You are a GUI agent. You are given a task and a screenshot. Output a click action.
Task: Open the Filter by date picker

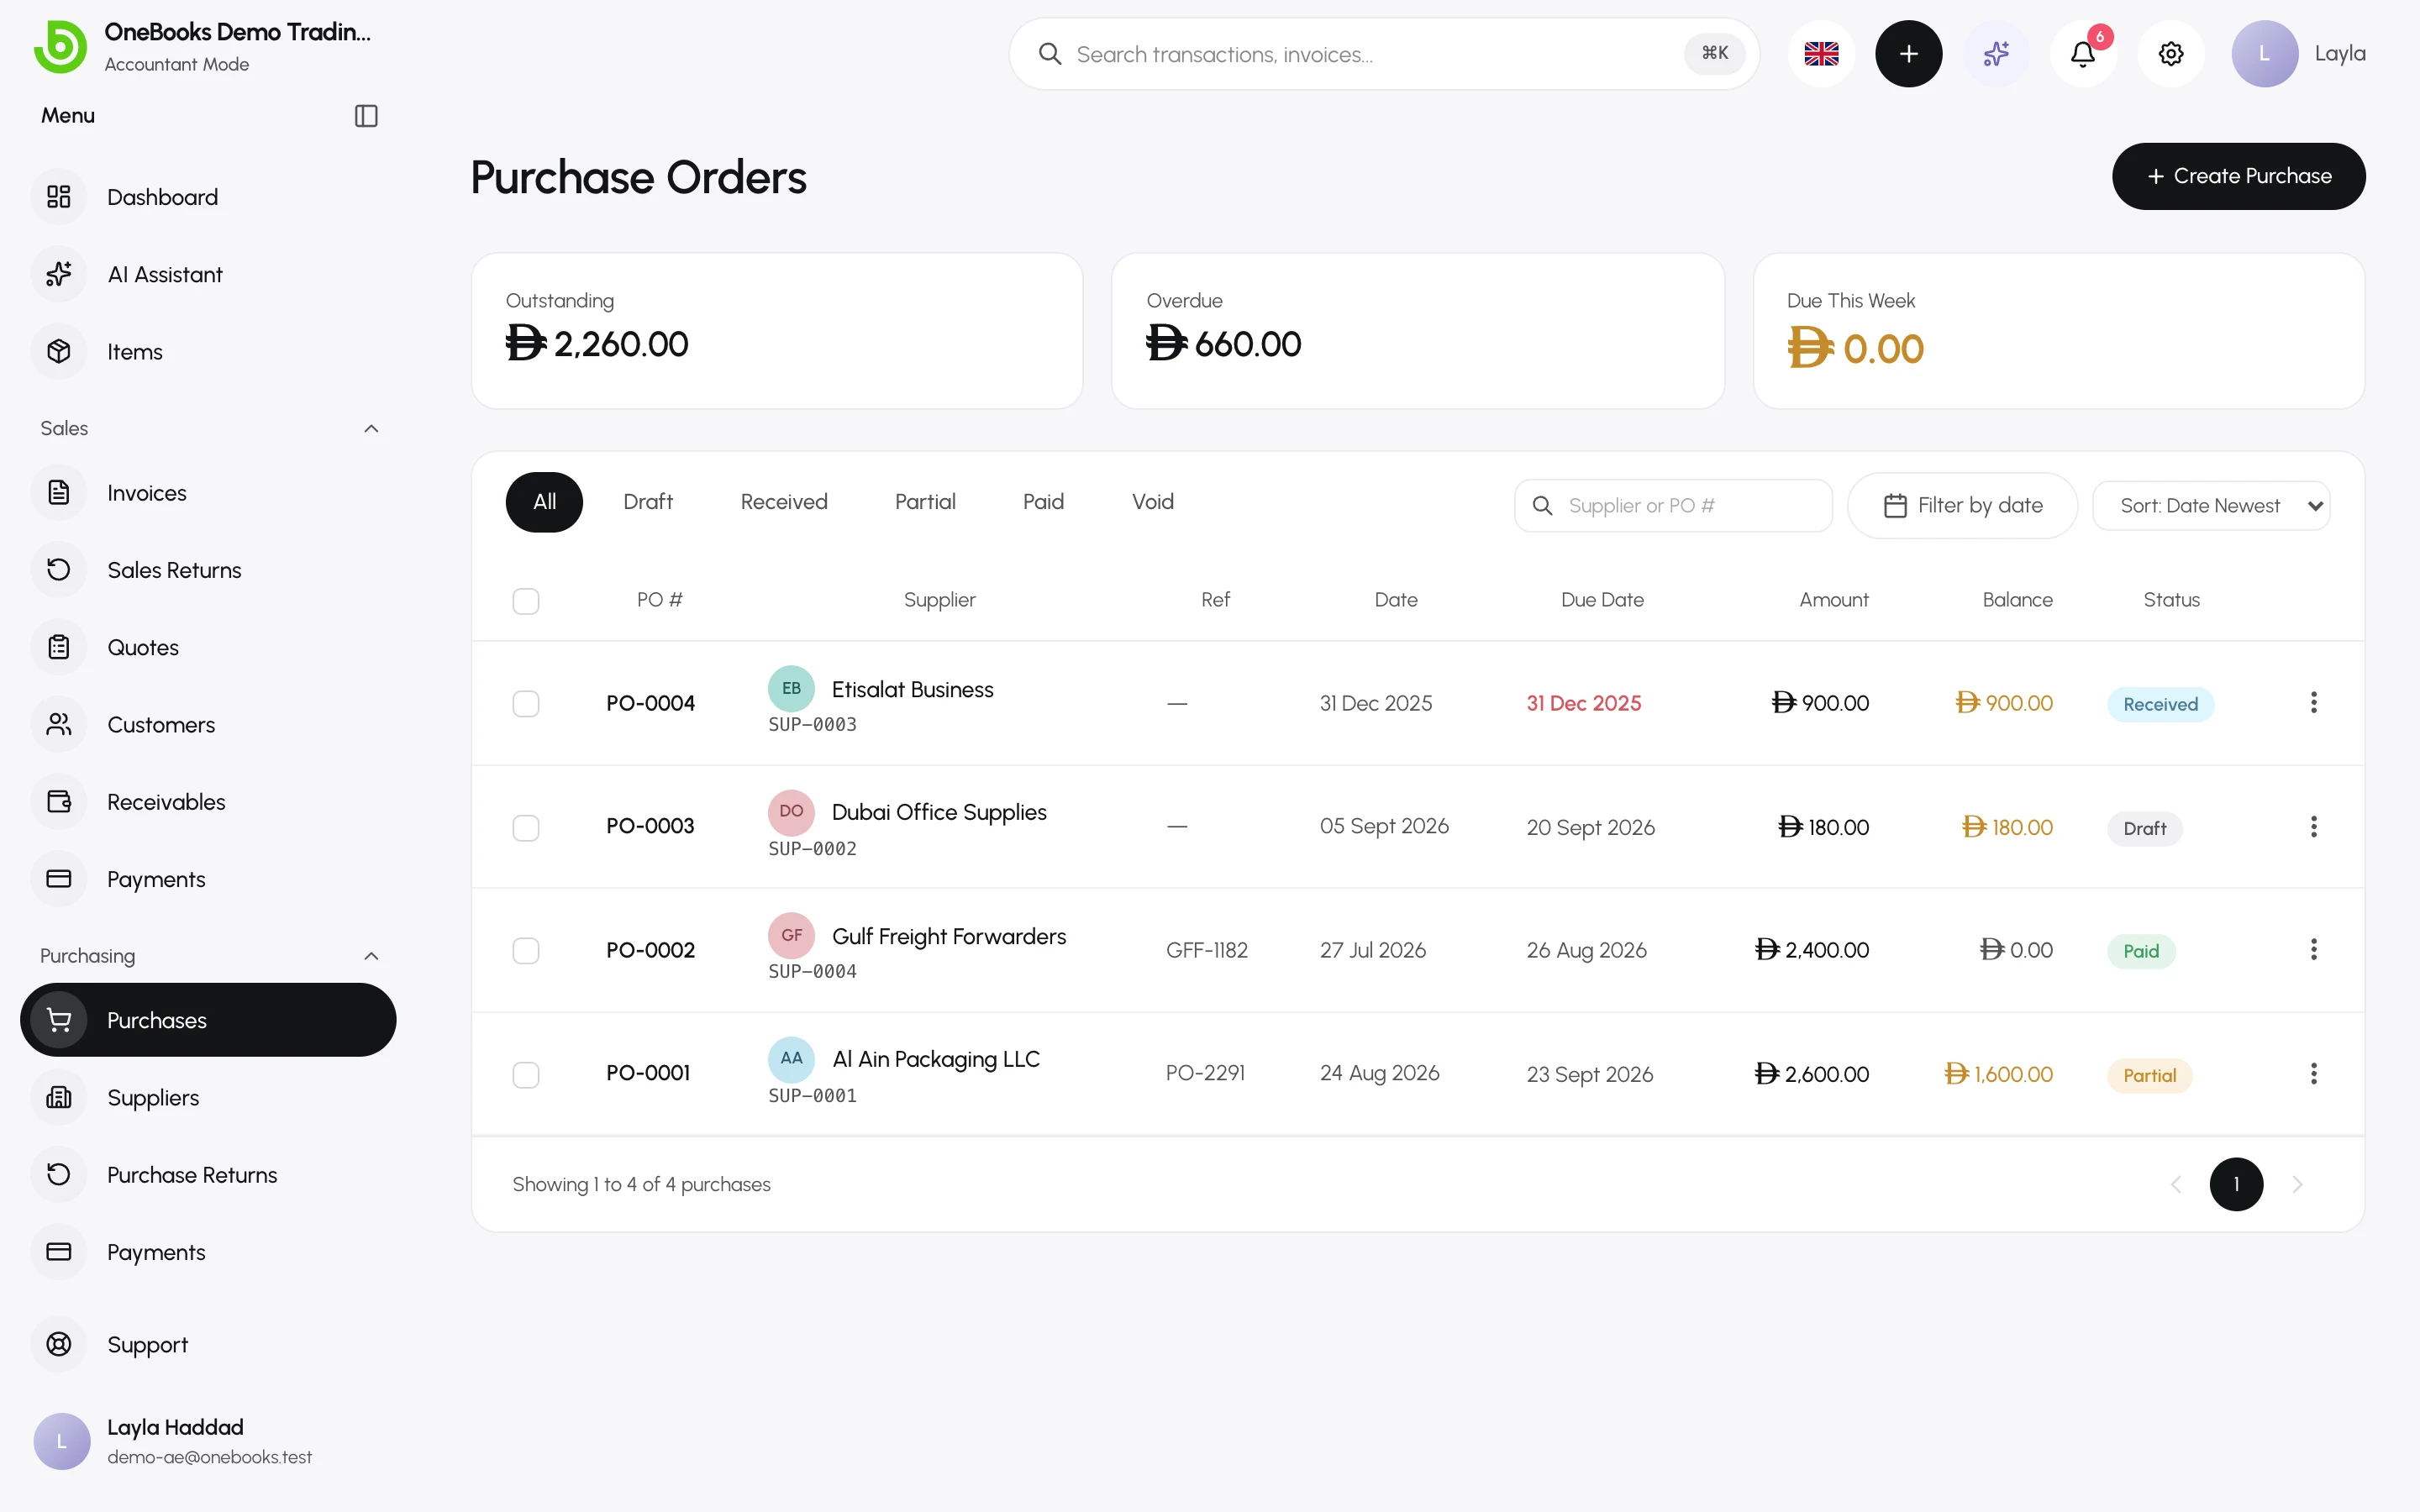click(x=1962, y=506)
